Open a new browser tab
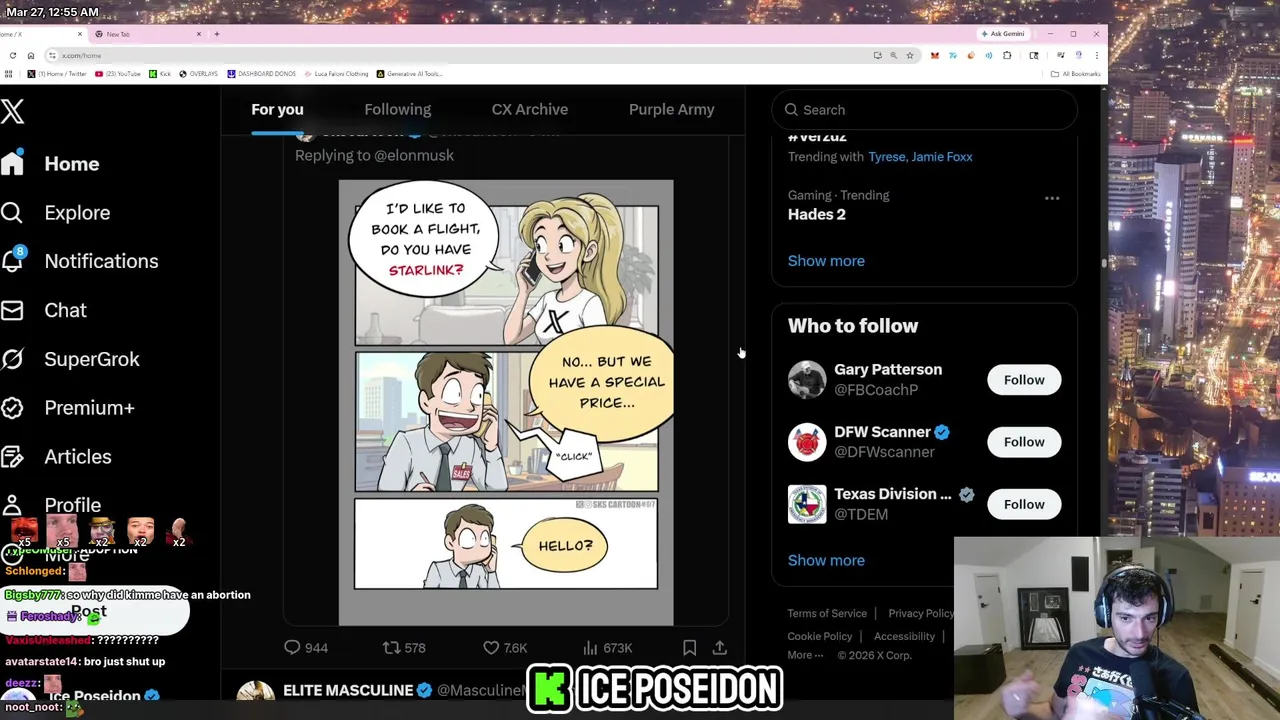The height and width of the screenshot is (720, 1280). pyautogui.click(x=216, y=34)
